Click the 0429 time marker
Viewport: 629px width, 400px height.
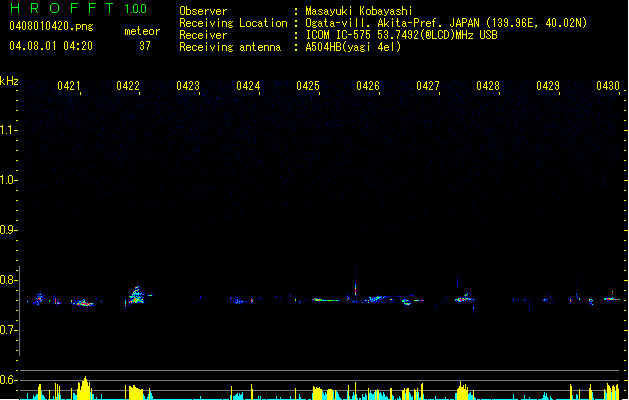(x=548, y=86)
